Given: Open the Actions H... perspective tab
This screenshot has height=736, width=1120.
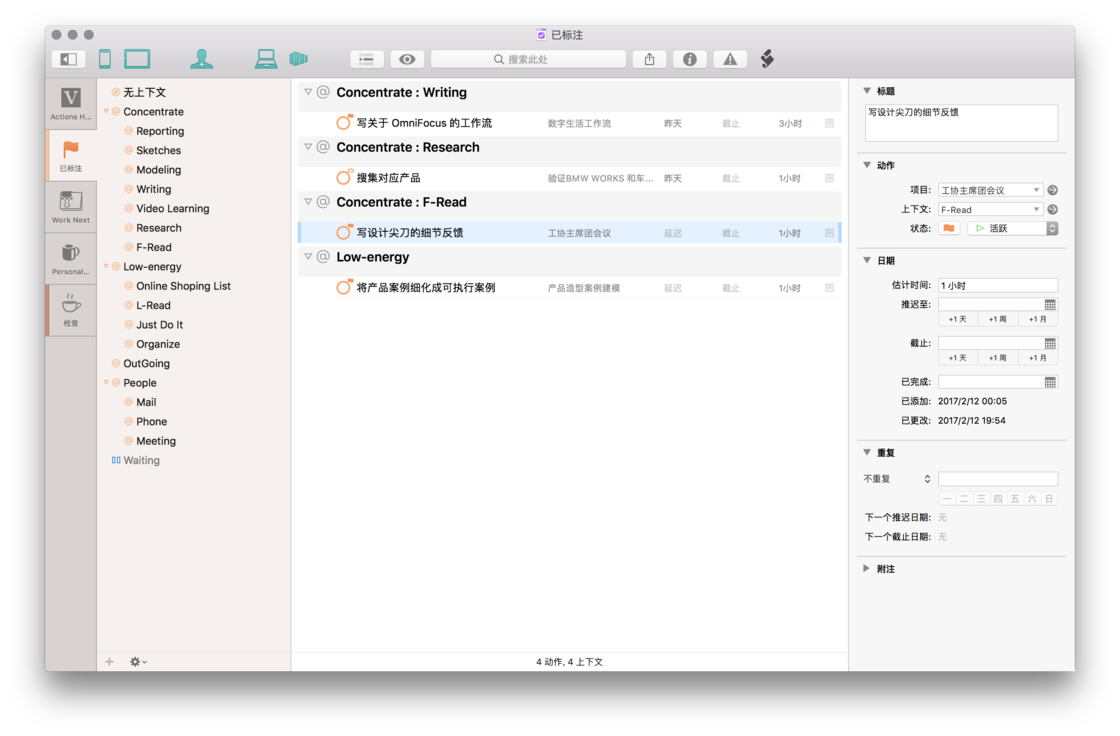Looking at the screenshot, I should [x=71, y=104].
